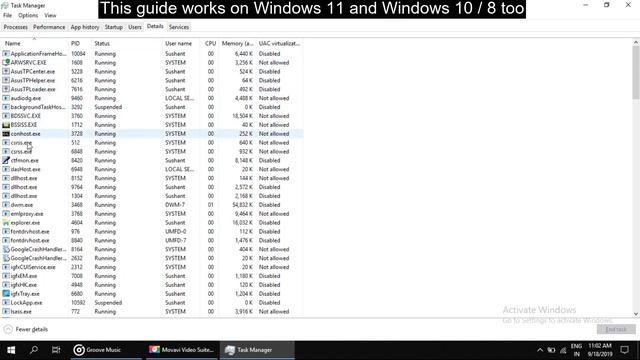Click the DWM-7 user name cell
The width and height of the screenshot is (640, 360).
click(175, 205)
